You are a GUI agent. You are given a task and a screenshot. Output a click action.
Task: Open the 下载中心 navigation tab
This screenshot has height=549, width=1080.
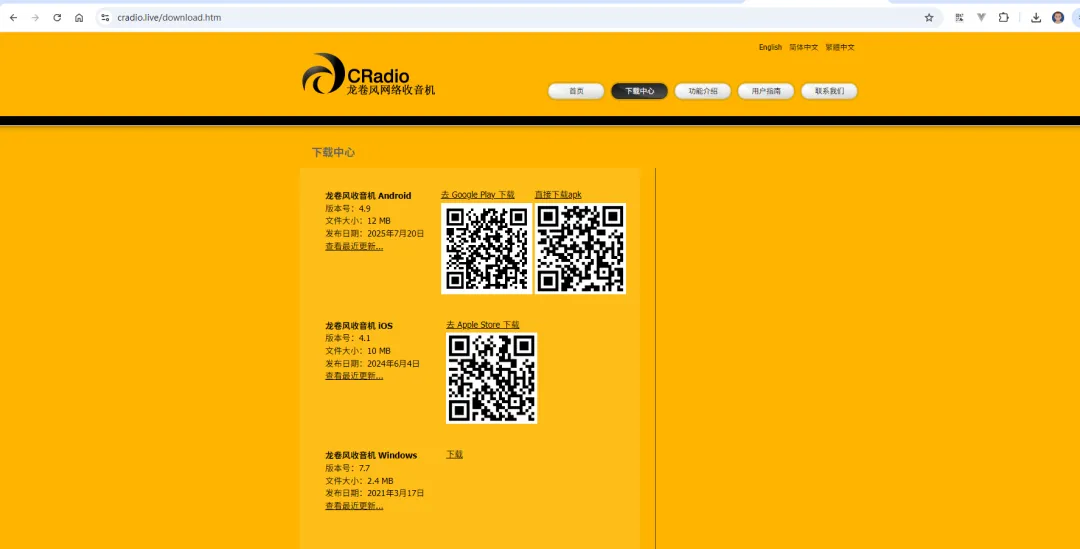[x=639, y=91]
